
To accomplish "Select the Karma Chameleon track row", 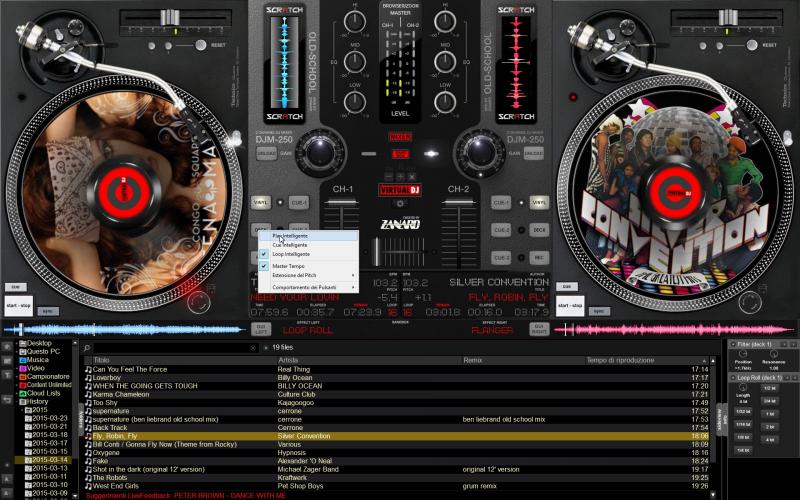I will click(x=398, y=394).
